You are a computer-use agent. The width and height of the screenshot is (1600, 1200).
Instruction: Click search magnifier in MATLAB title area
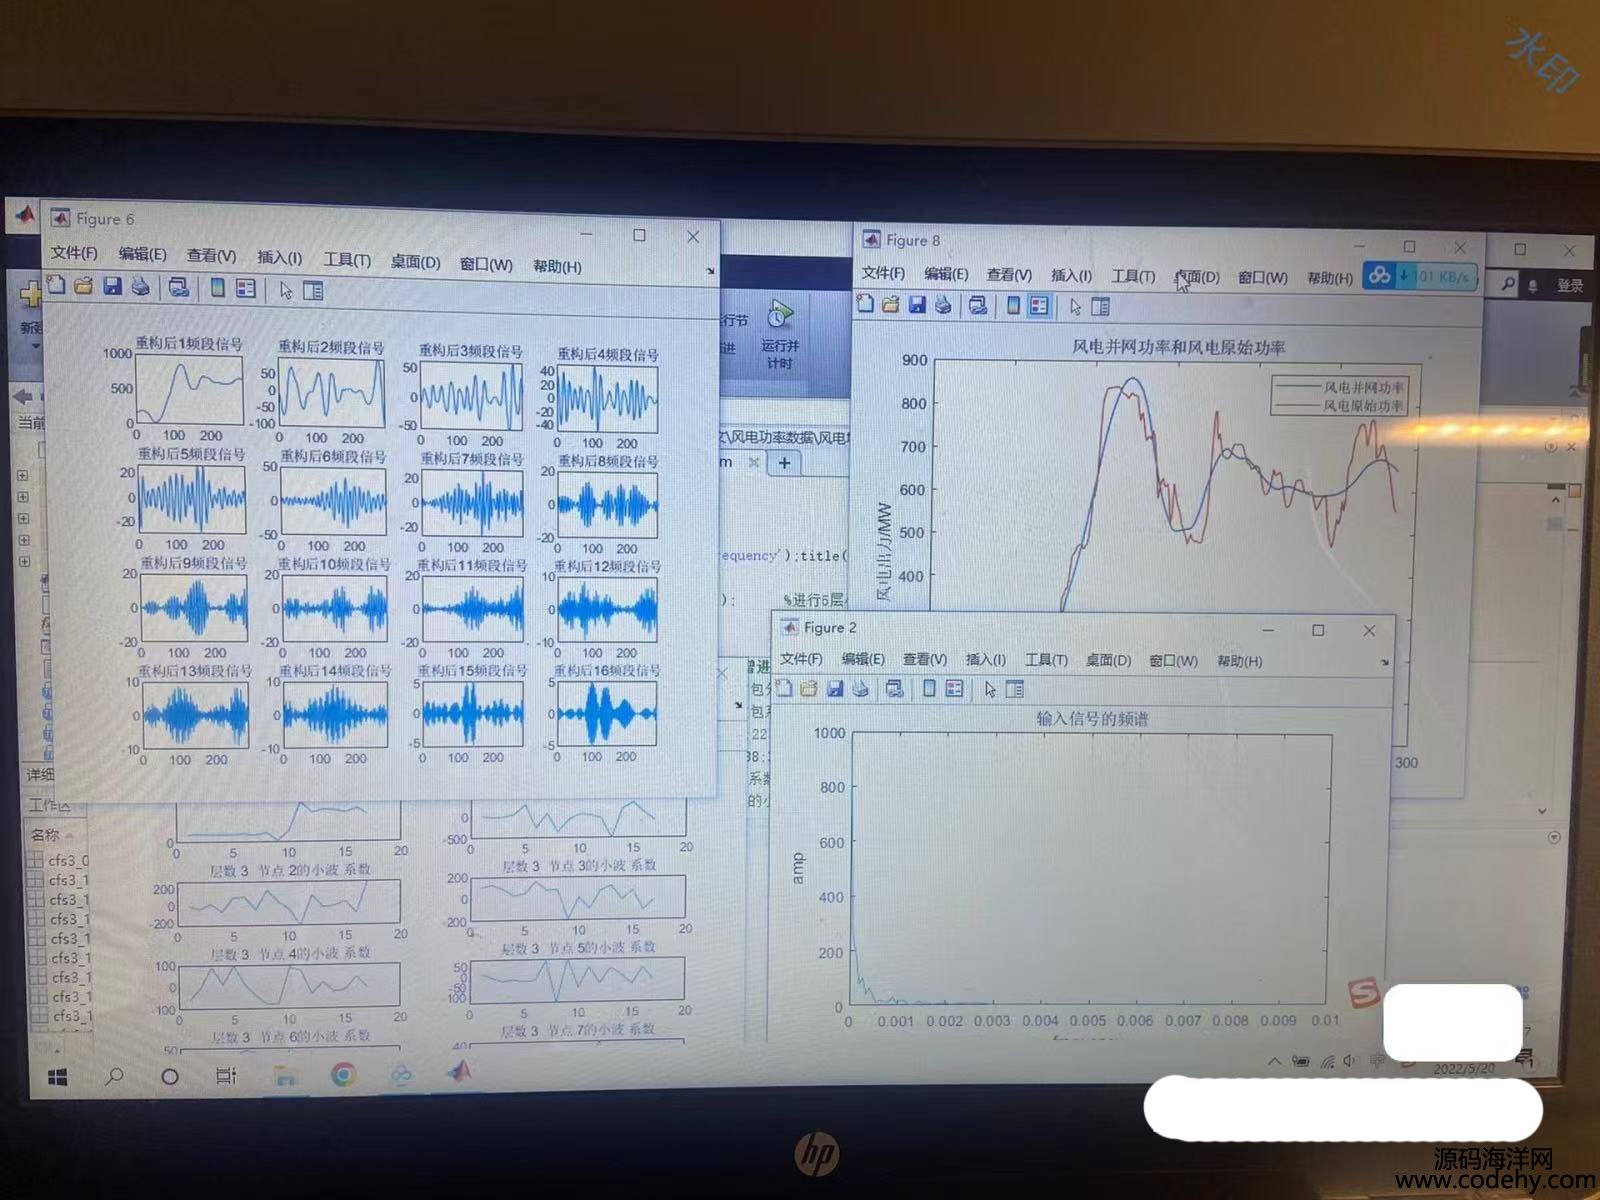pyautogui.click(x=1508, y=284)
